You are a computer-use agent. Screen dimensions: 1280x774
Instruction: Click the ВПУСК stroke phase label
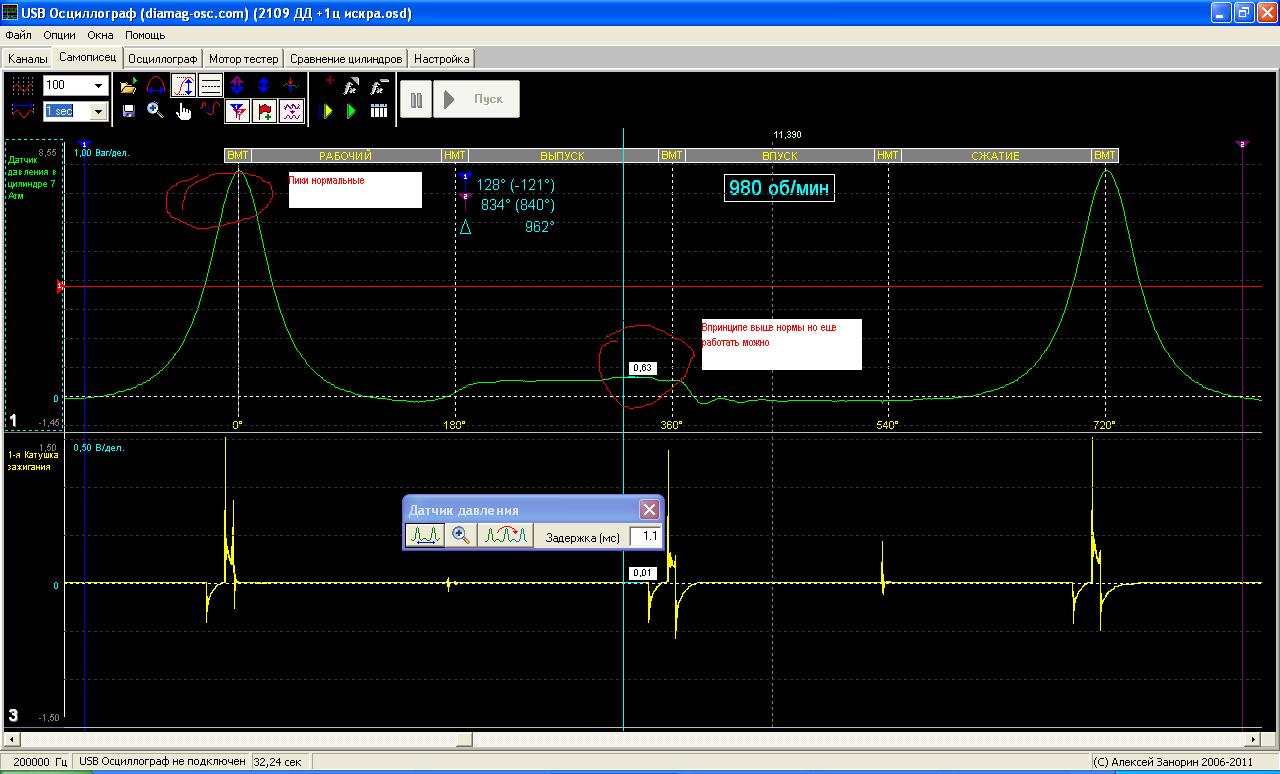780,156
